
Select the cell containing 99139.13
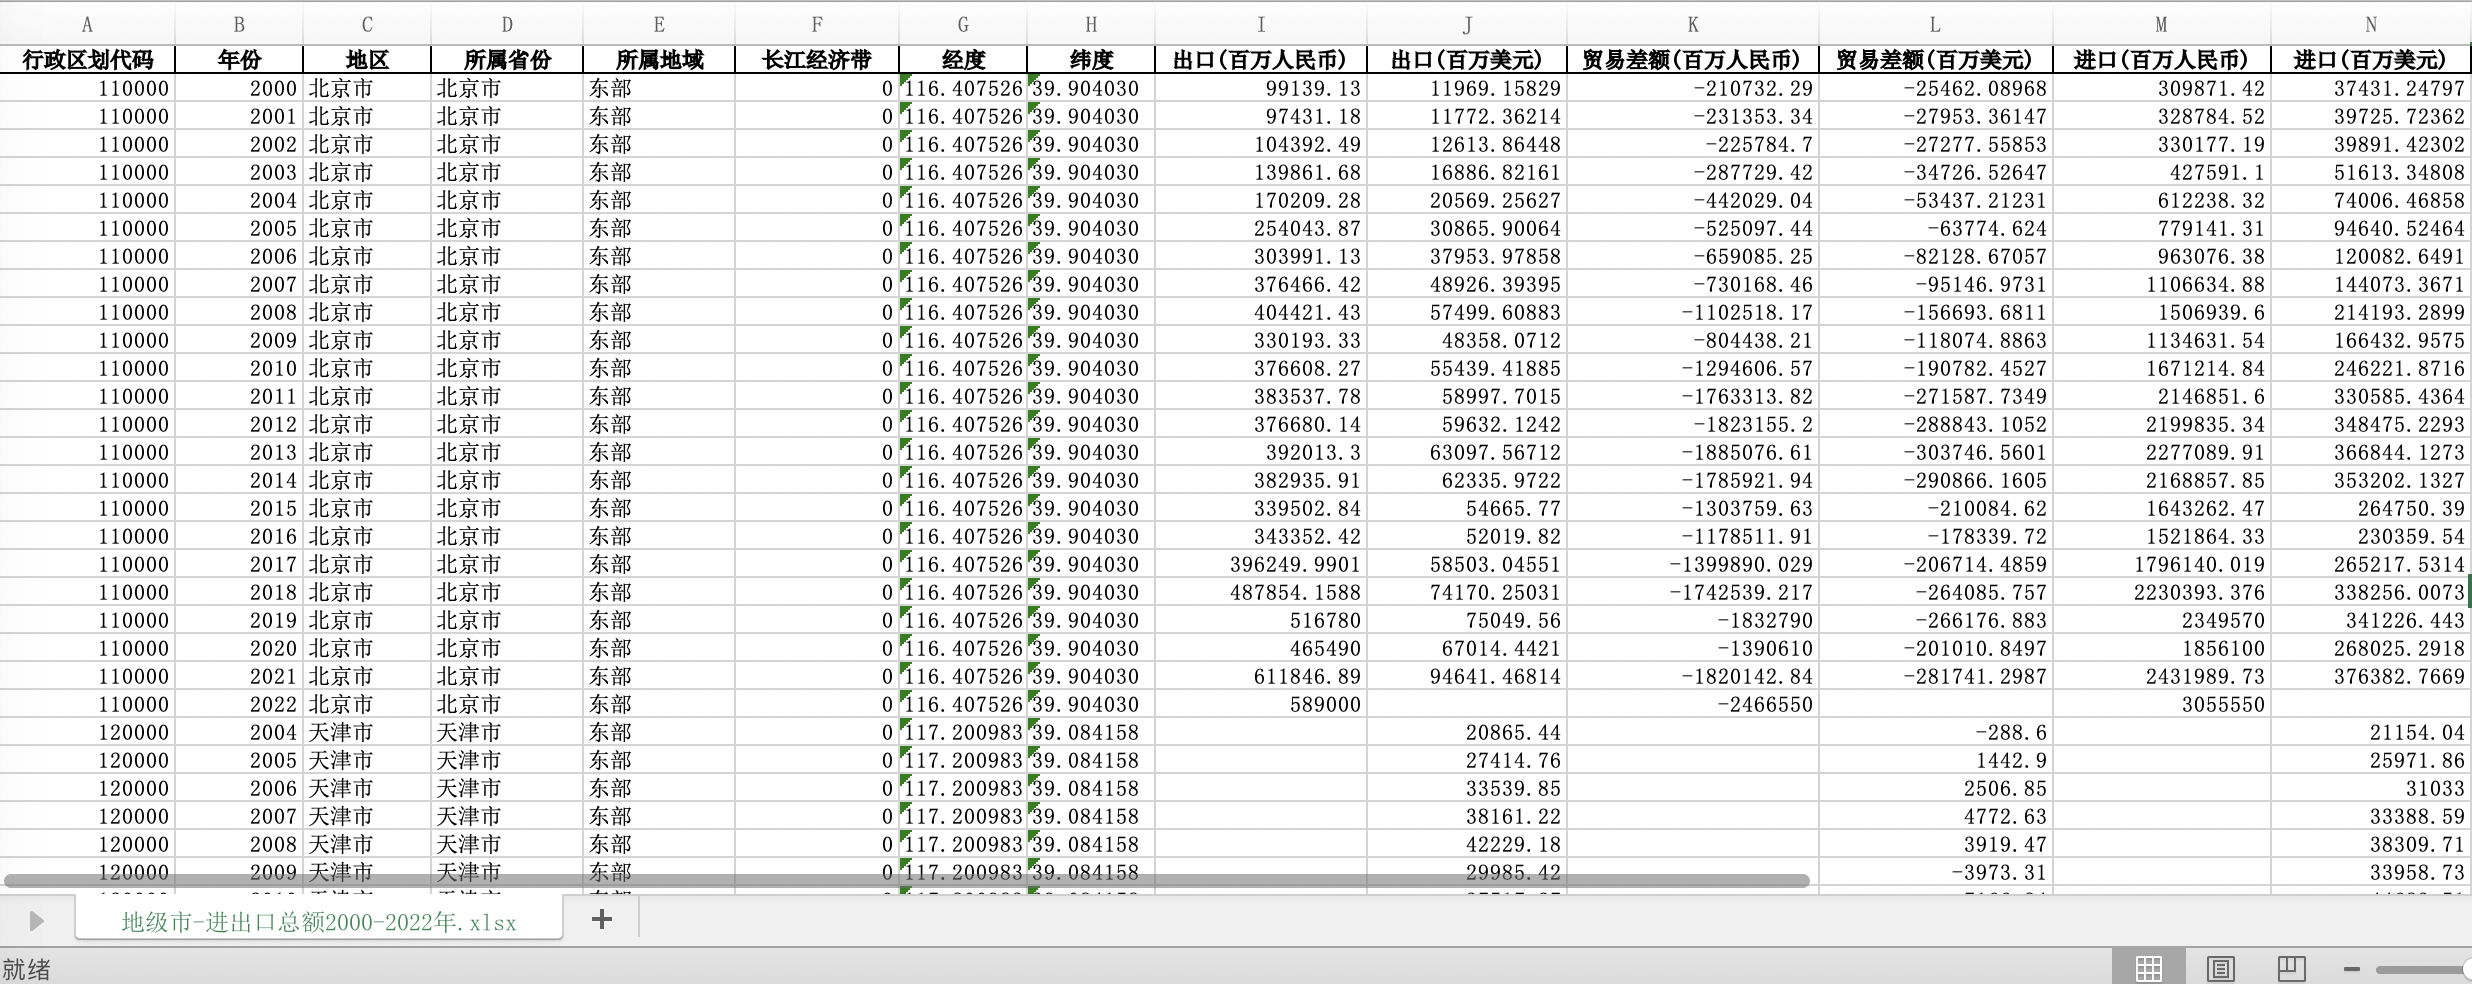(x=1261, y=88)
